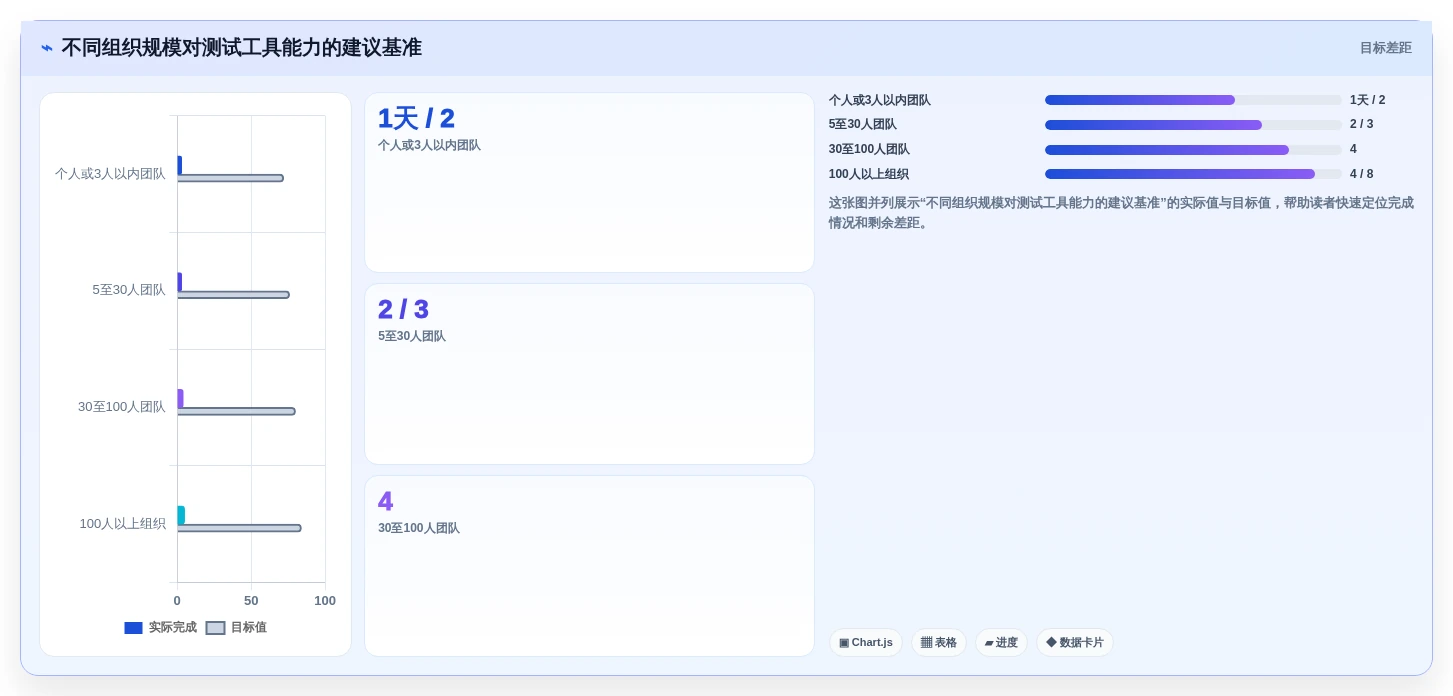This screenshot has height=696, width=1453.
Task: Select the 表格 tag
Action: (939, 642)
